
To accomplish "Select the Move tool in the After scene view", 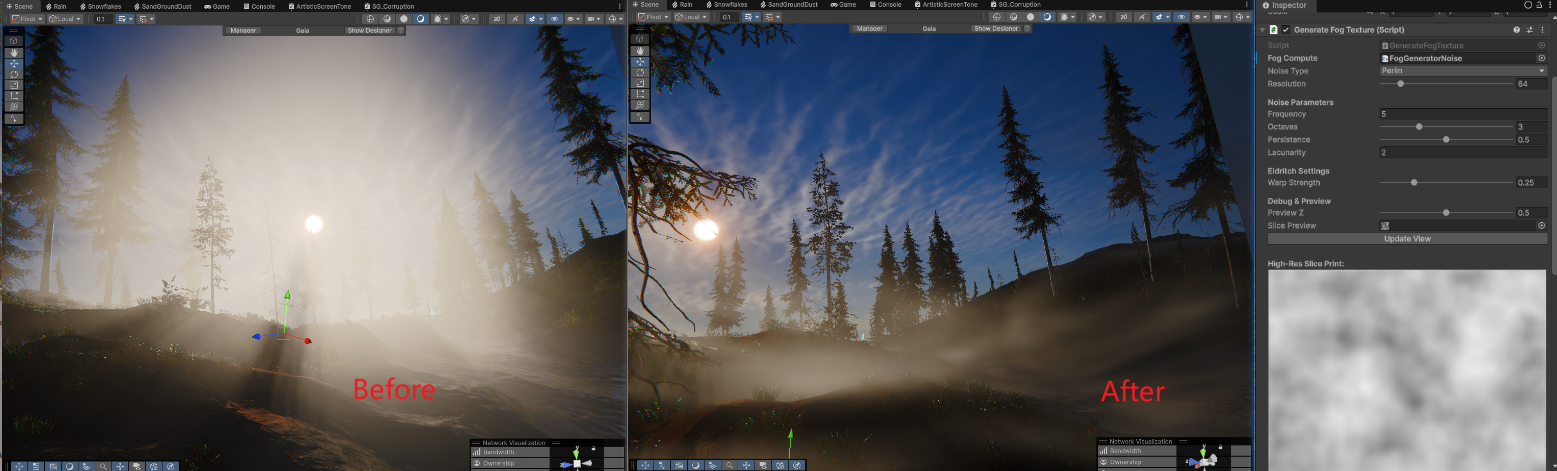I will point(640,61).
